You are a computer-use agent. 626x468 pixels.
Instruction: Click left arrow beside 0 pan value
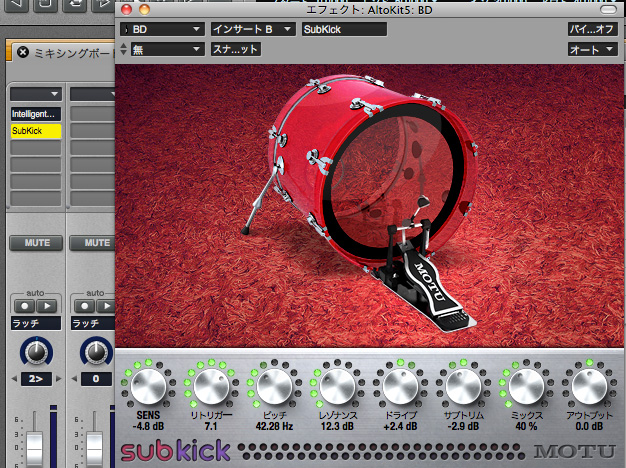coord(75,379)
